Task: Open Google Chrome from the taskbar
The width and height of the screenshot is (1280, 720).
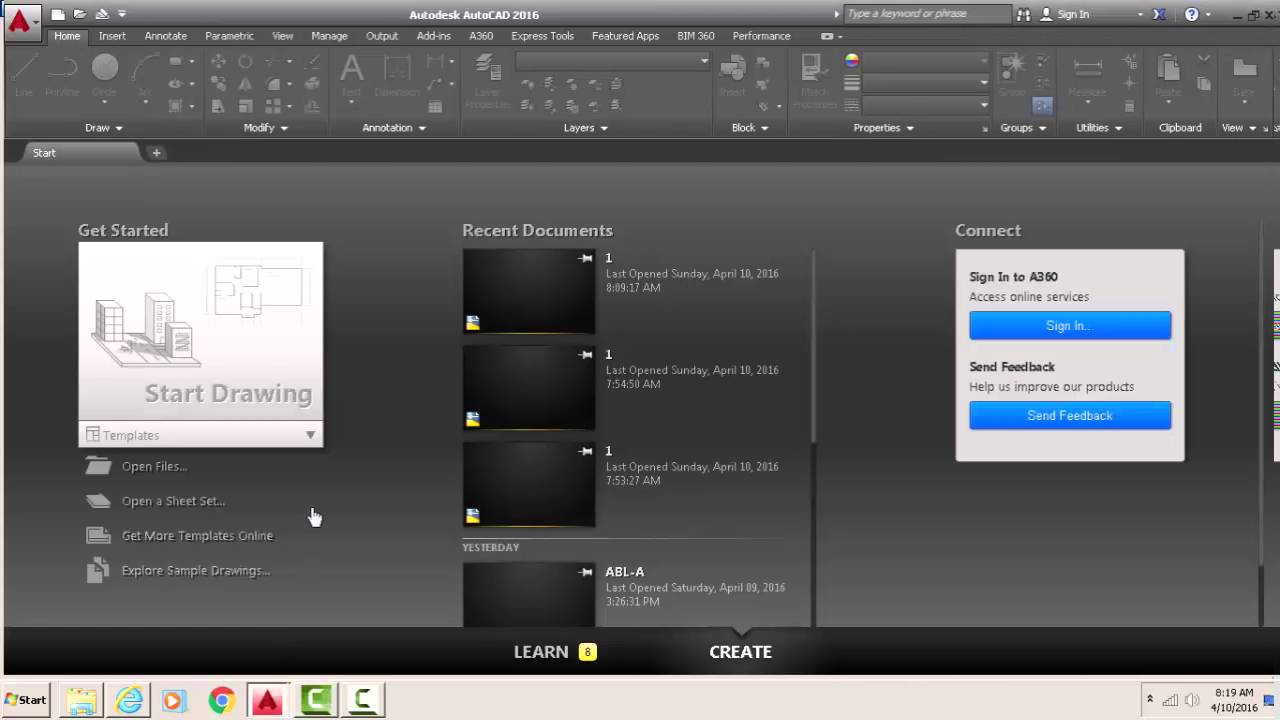Action: click(222, 700)
